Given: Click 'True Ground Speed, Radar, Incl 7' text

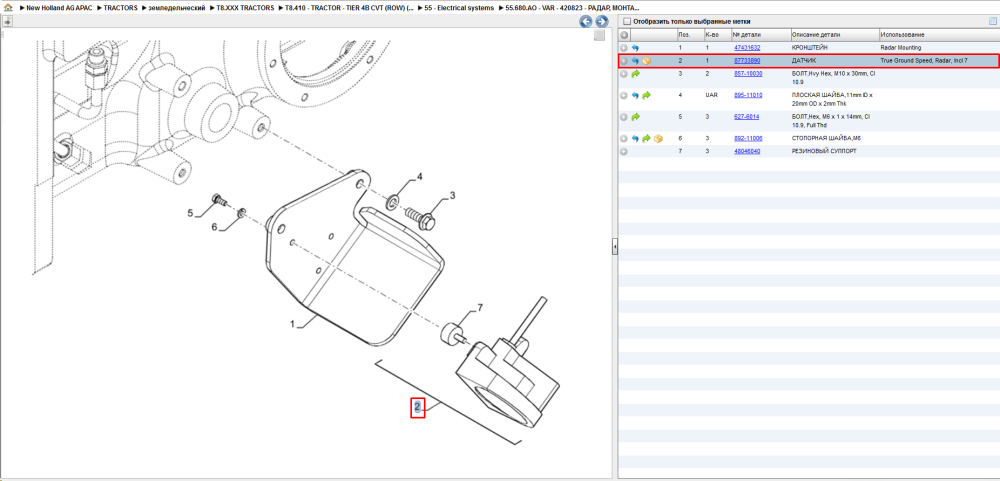Looking at the screenshot, I should click(x=924, y=61).
